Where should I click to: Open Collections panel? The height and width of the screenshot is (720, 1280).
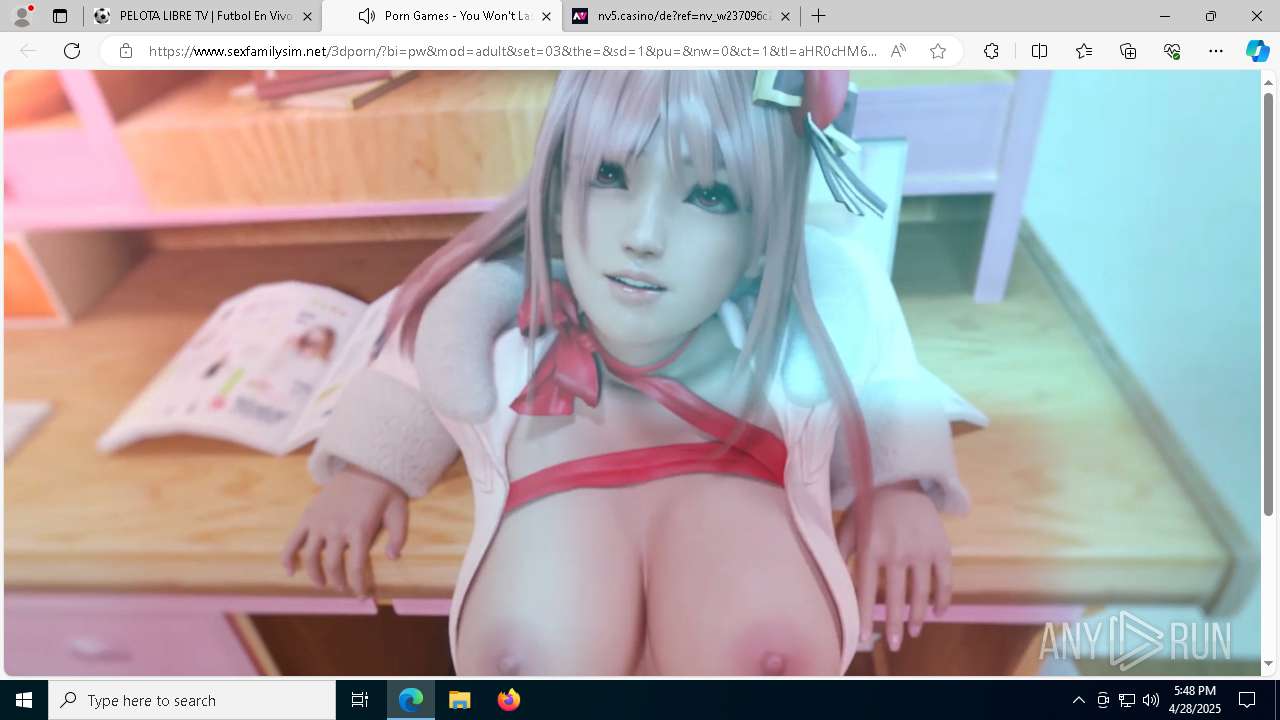pos(1128,51)
